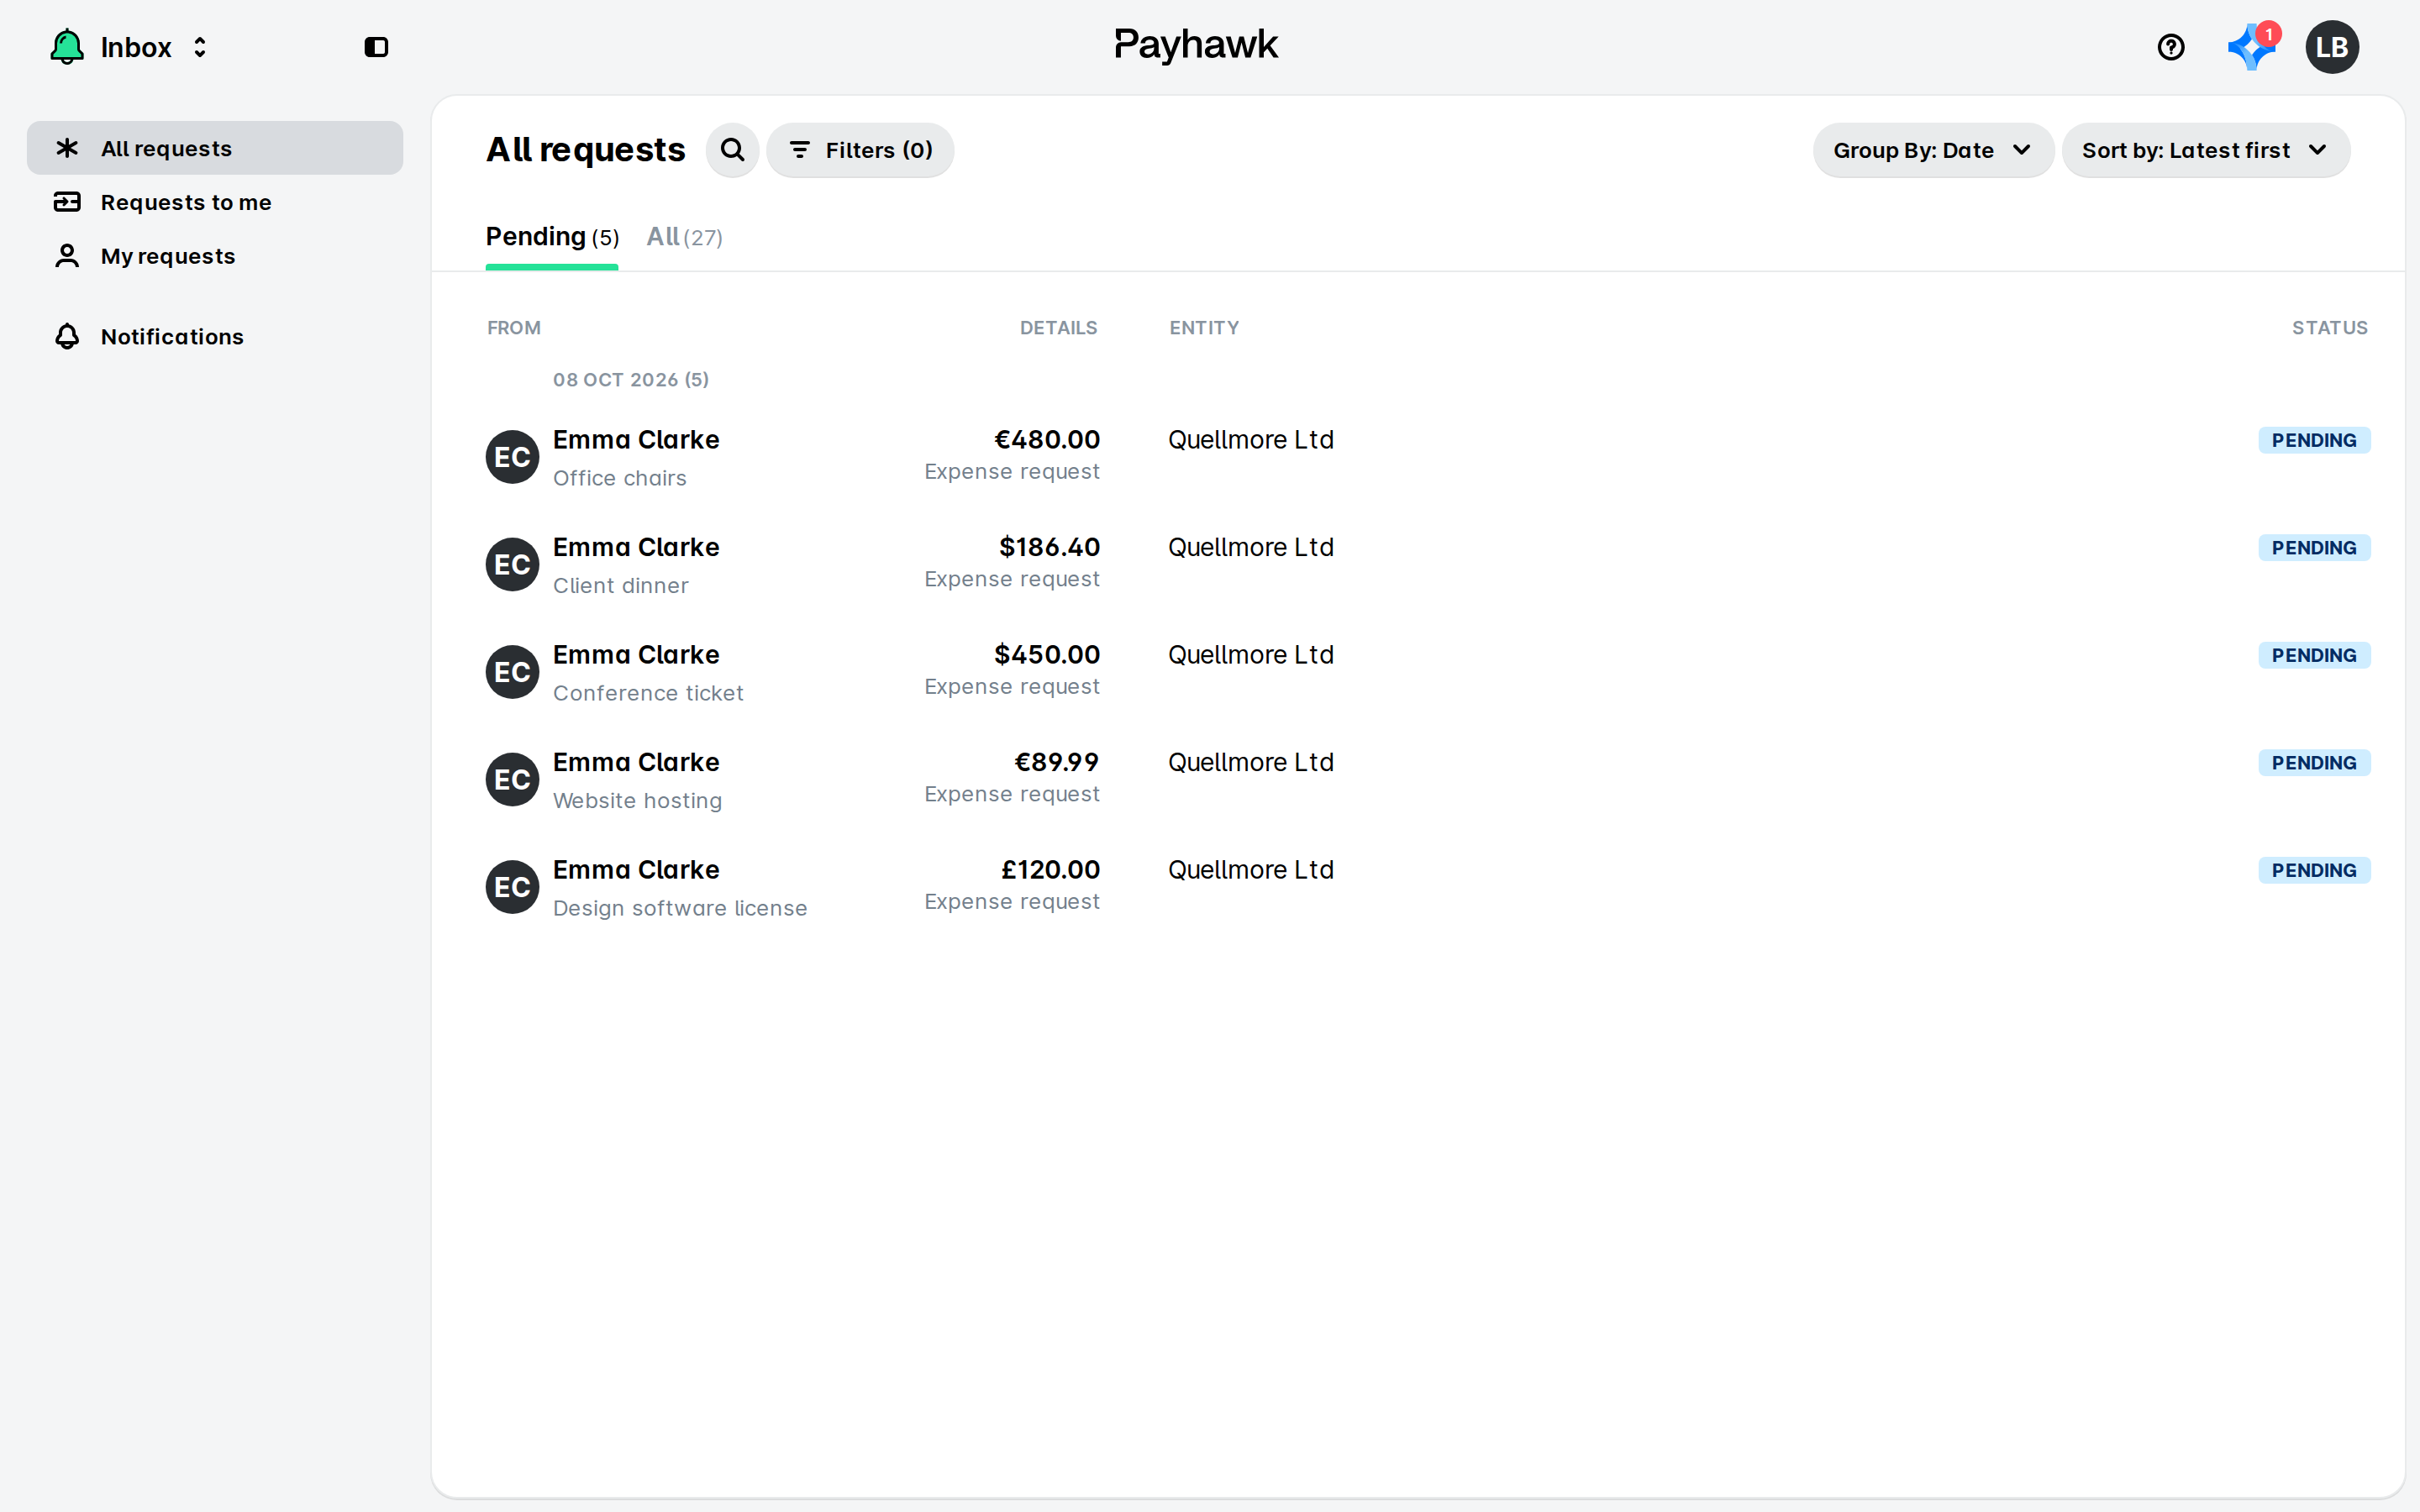
Task: Click the STATUS column header
Action: [x=2329, y=328]
